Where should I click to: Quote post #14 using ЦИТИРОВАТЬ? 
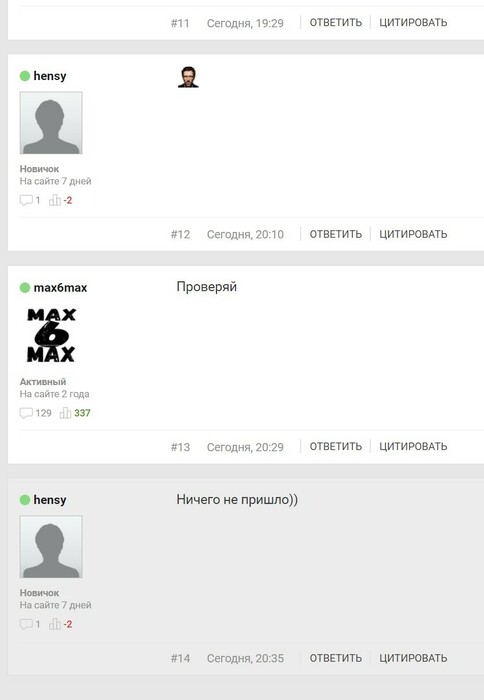pos(413,658)
